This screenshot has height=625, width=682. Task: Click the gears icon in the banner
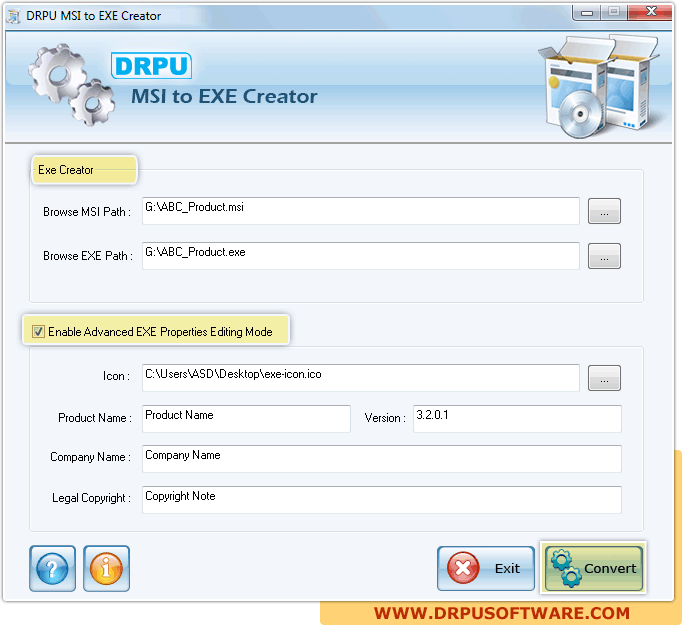[x=71, y=84]
